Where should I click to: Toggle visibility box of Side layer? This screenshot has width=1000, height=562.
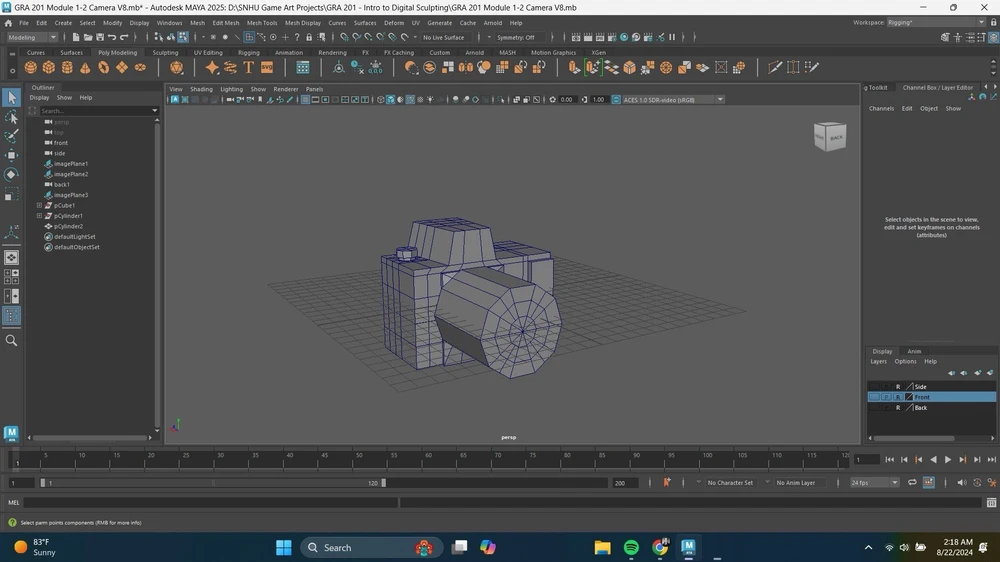click(x=874, y=387)
